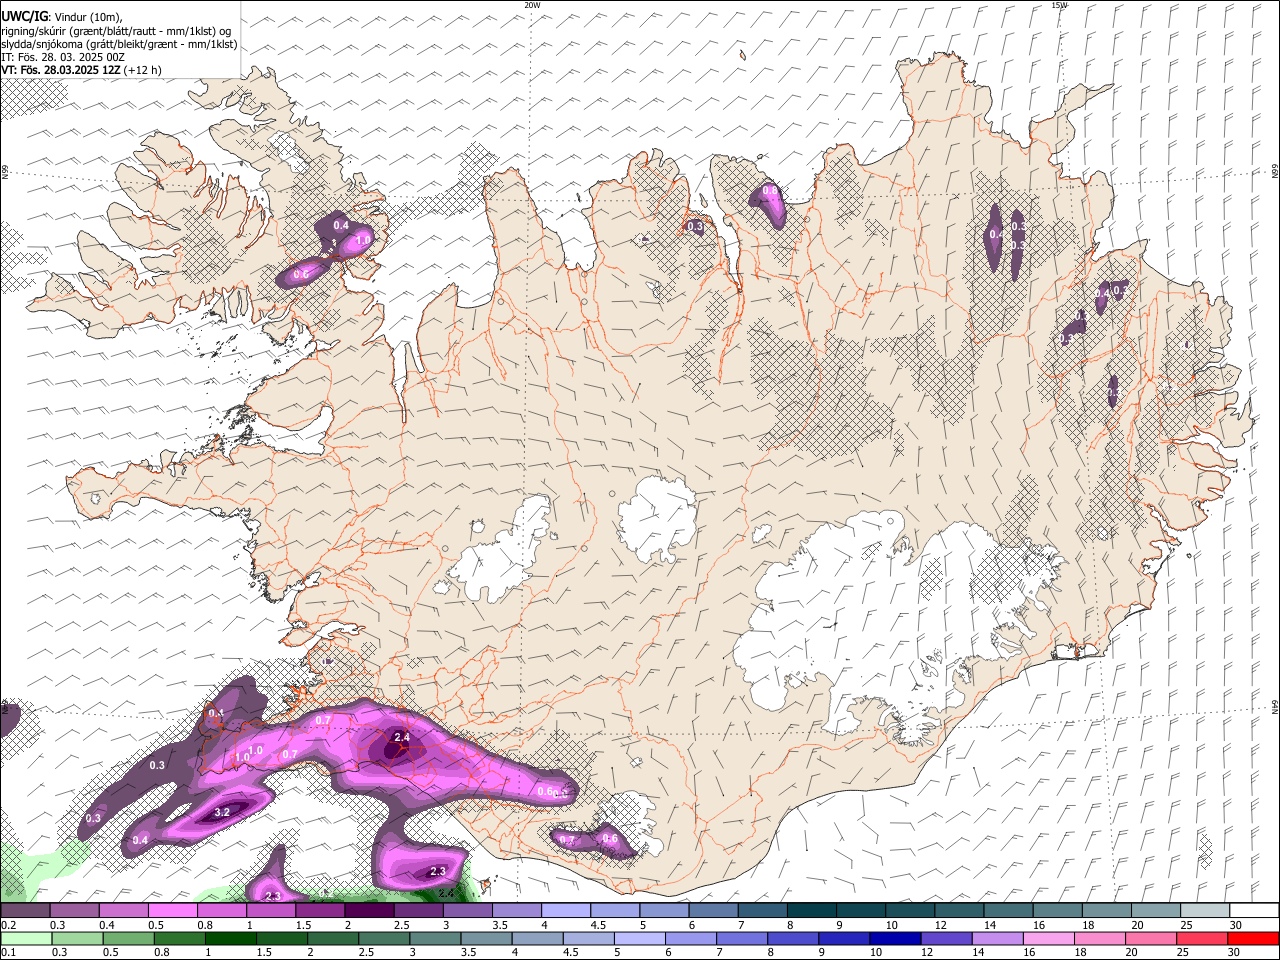The image size is (1280, 960).
Task: Pick the darkest purple 2–2.5 snow legend swatch
Action: (369, 910)
